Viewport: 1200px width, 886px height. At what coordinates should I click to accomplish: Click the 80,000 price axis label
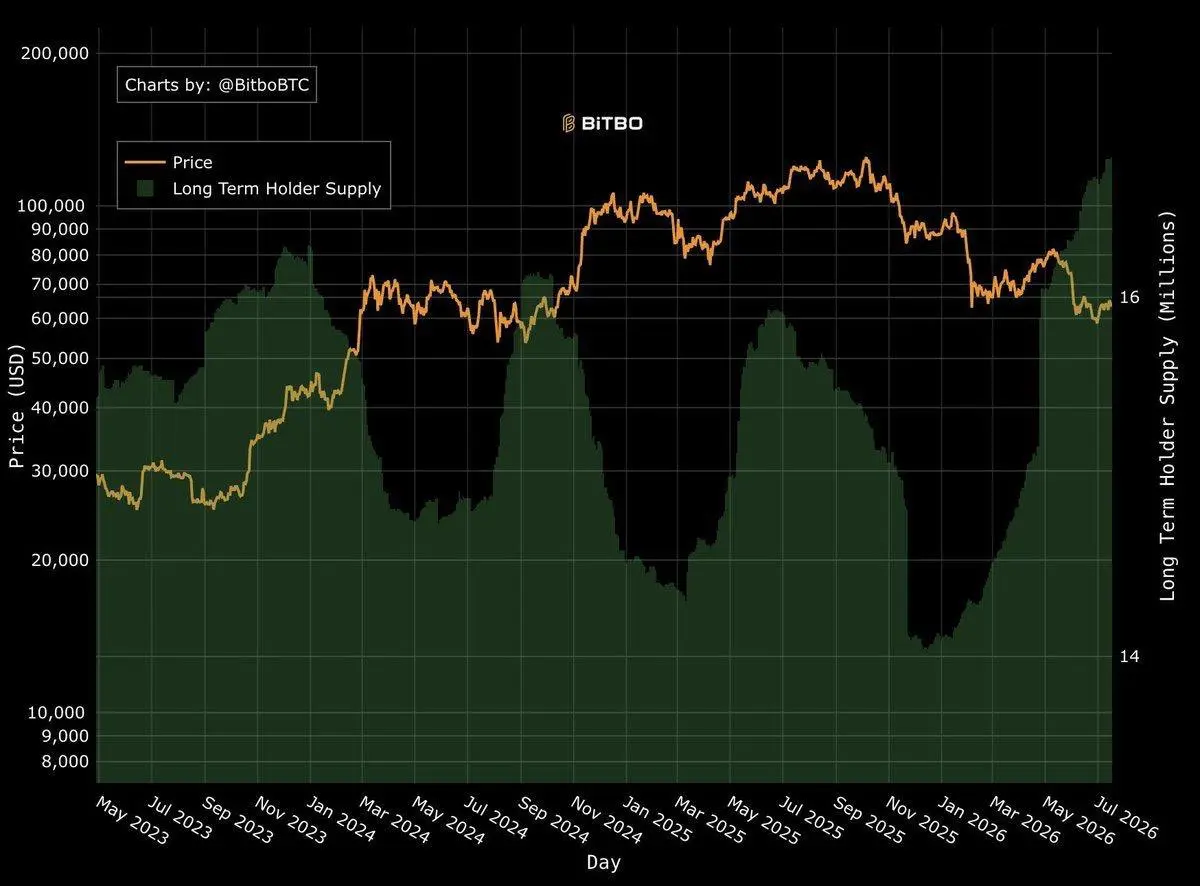coord(59,255)
